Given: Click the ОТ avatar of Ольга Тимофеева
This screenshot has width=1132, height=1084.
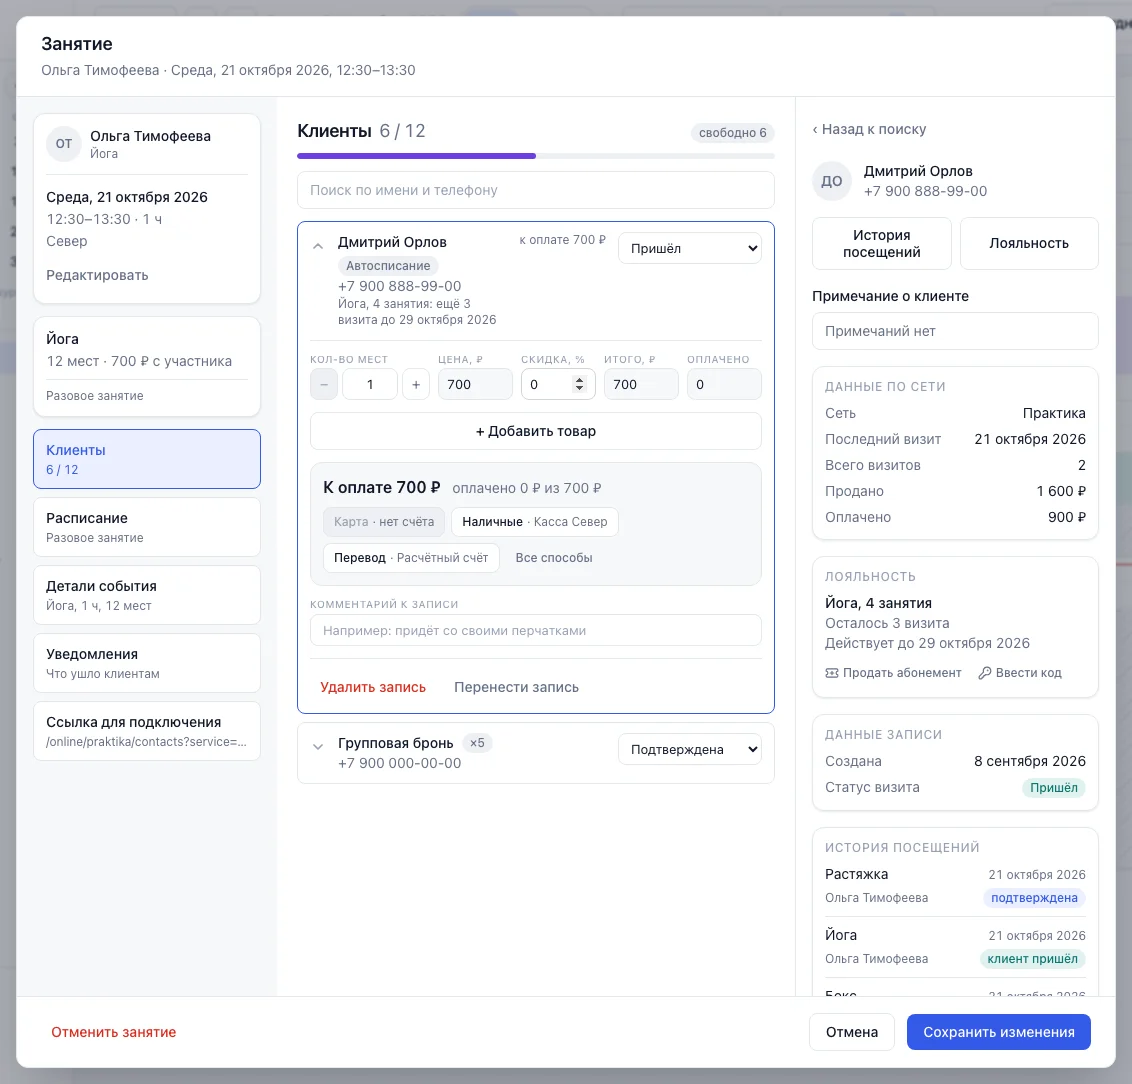Looking at the screenshot, I should [x=64, y=144].
